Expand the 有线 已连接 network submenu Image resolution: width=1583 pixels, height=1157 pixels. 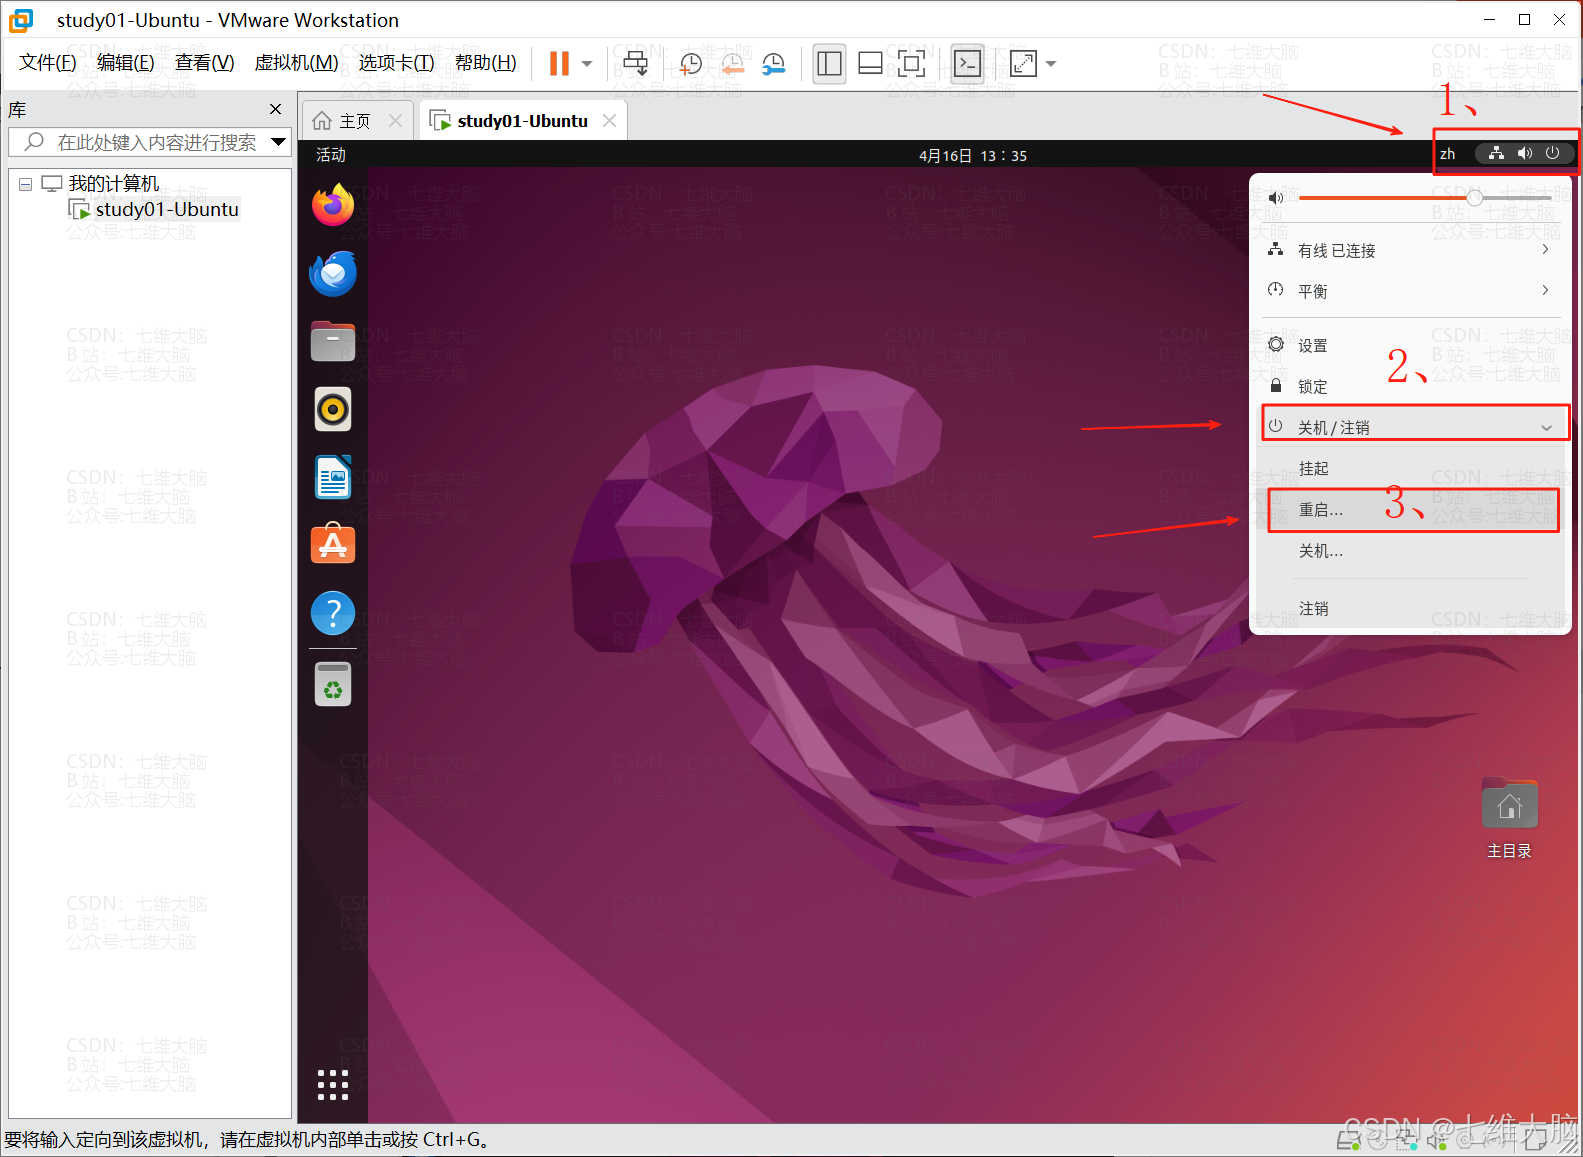[1410, 250]
